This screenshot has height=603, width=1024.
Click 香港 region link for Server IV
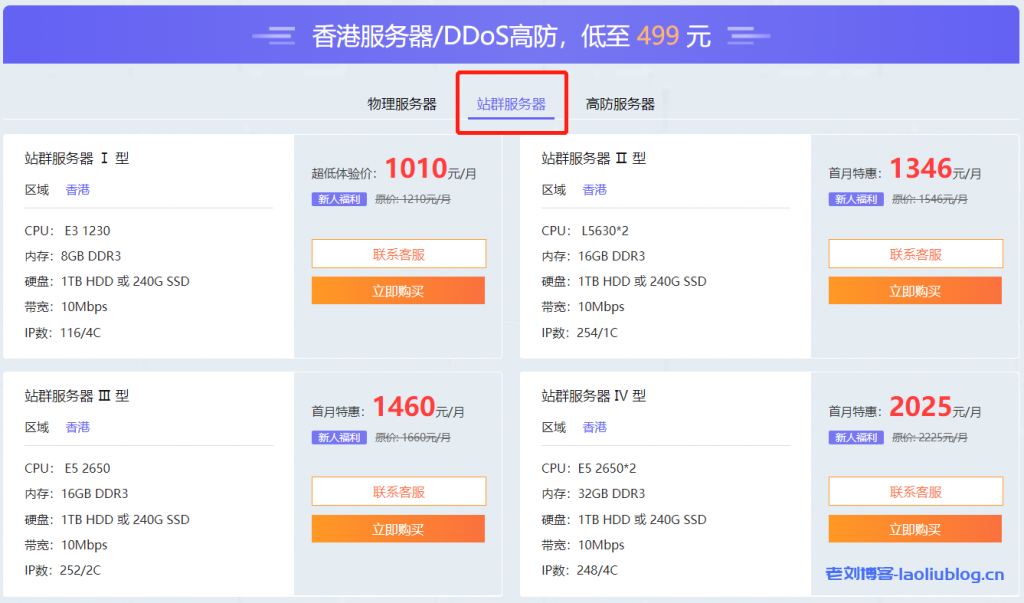[594, 427]
